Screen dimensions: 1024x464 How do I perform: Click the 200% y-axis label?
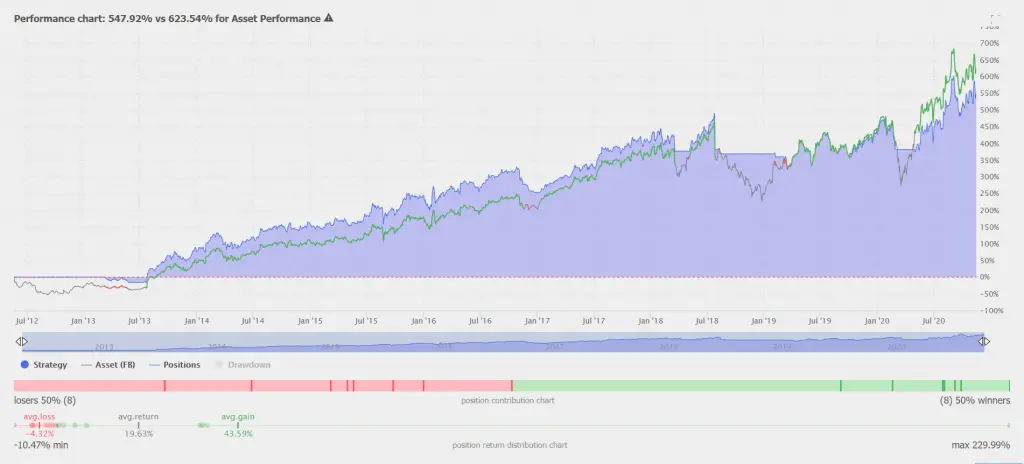(x=991, y=210)
